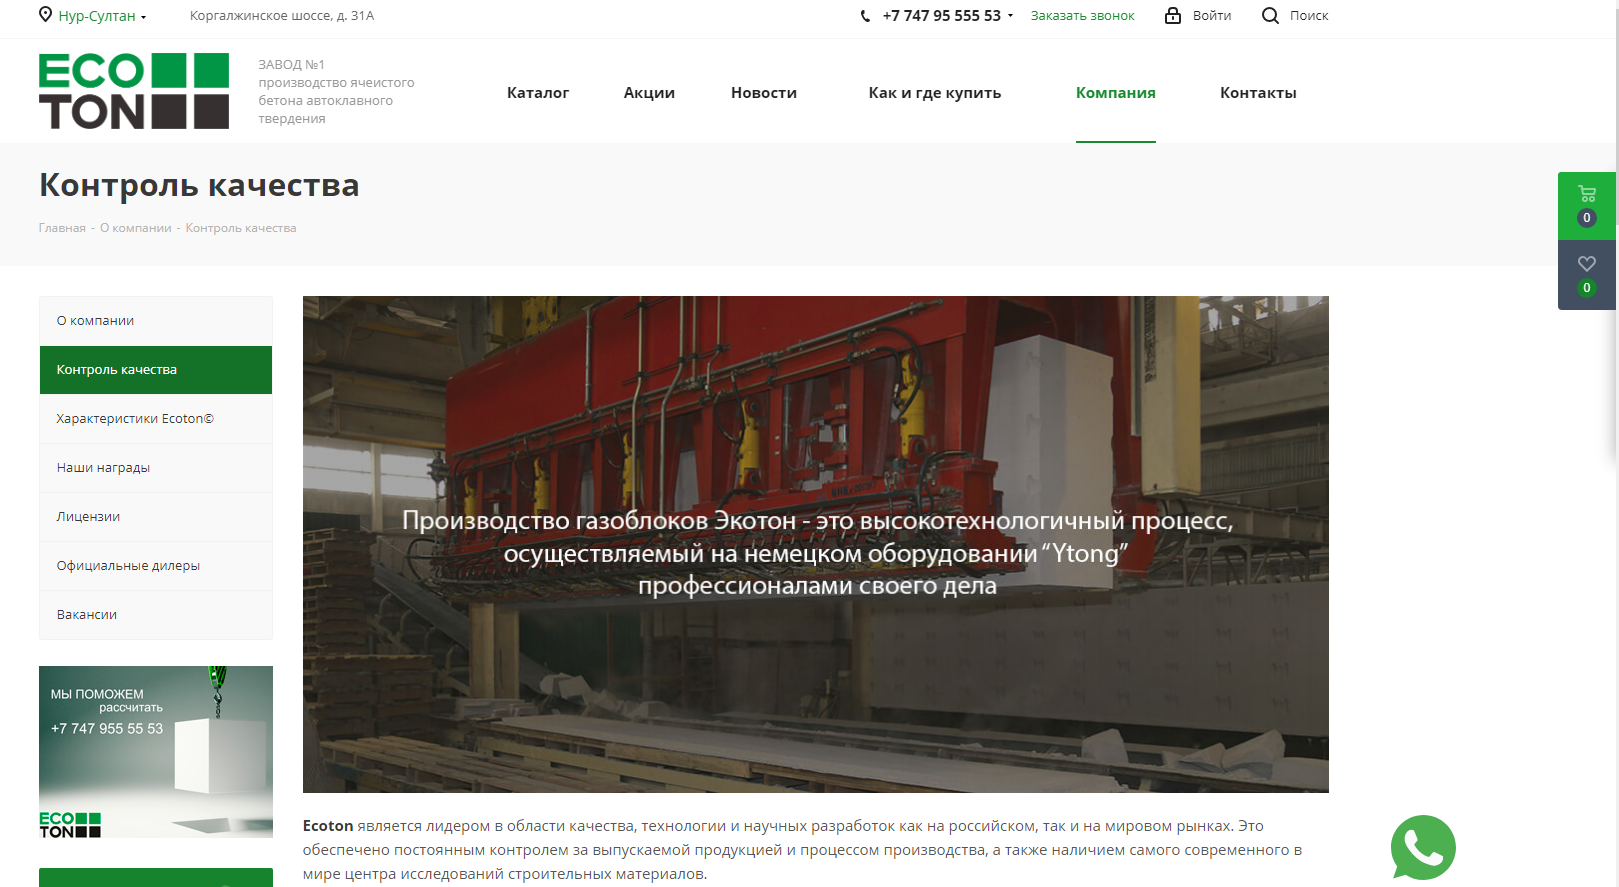Open Лицензии in the sidebar
Screen dimensions: 1619x887
pos(156,517)
